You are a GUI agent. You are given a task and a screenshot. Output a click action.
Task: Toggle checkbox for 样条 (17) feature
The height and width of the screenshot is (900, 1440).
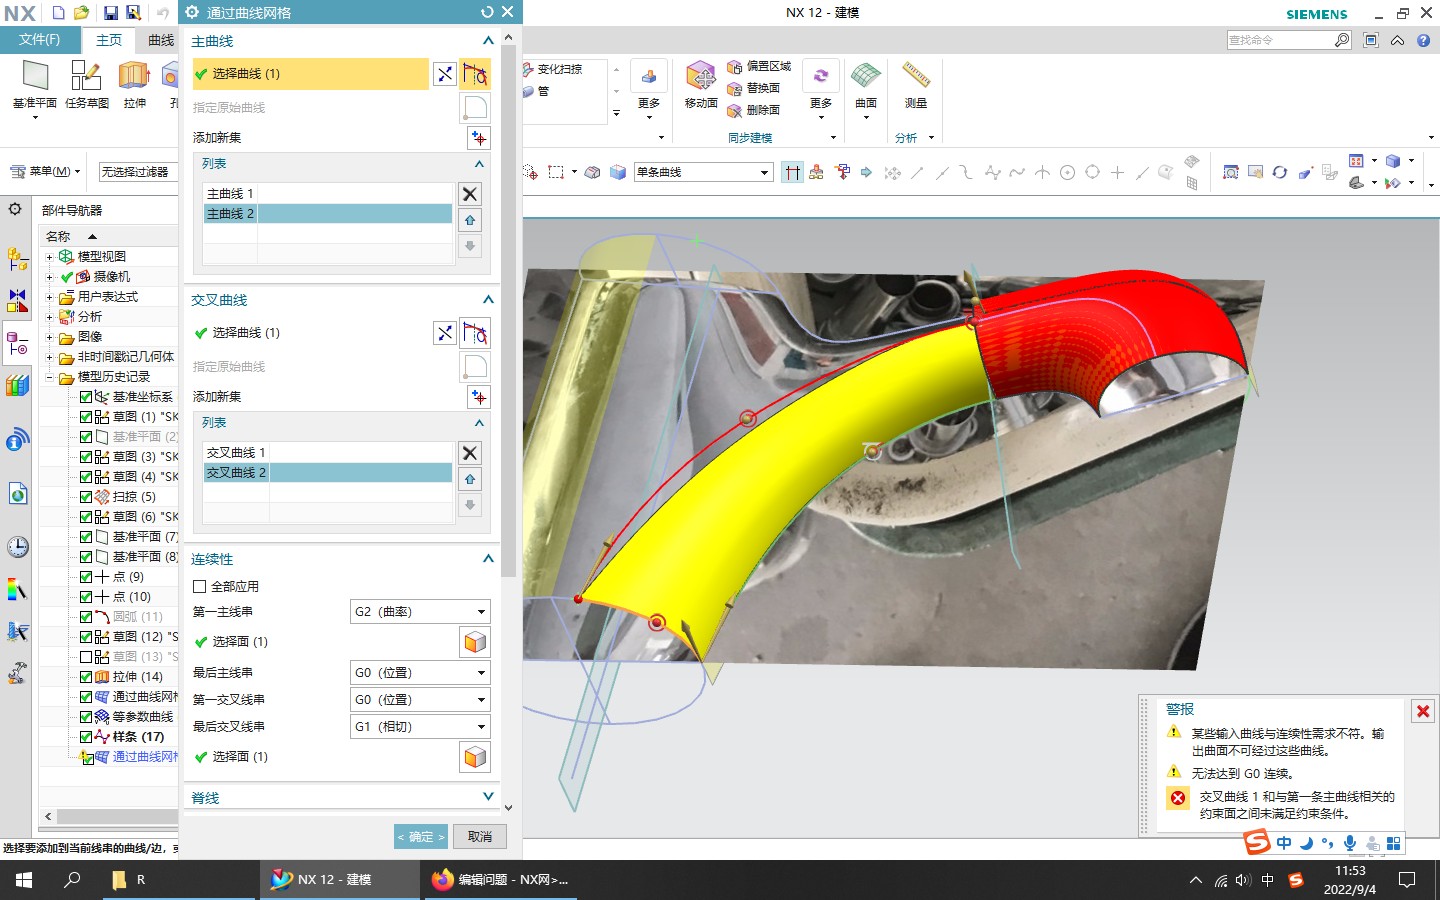(x=86, y=737)
